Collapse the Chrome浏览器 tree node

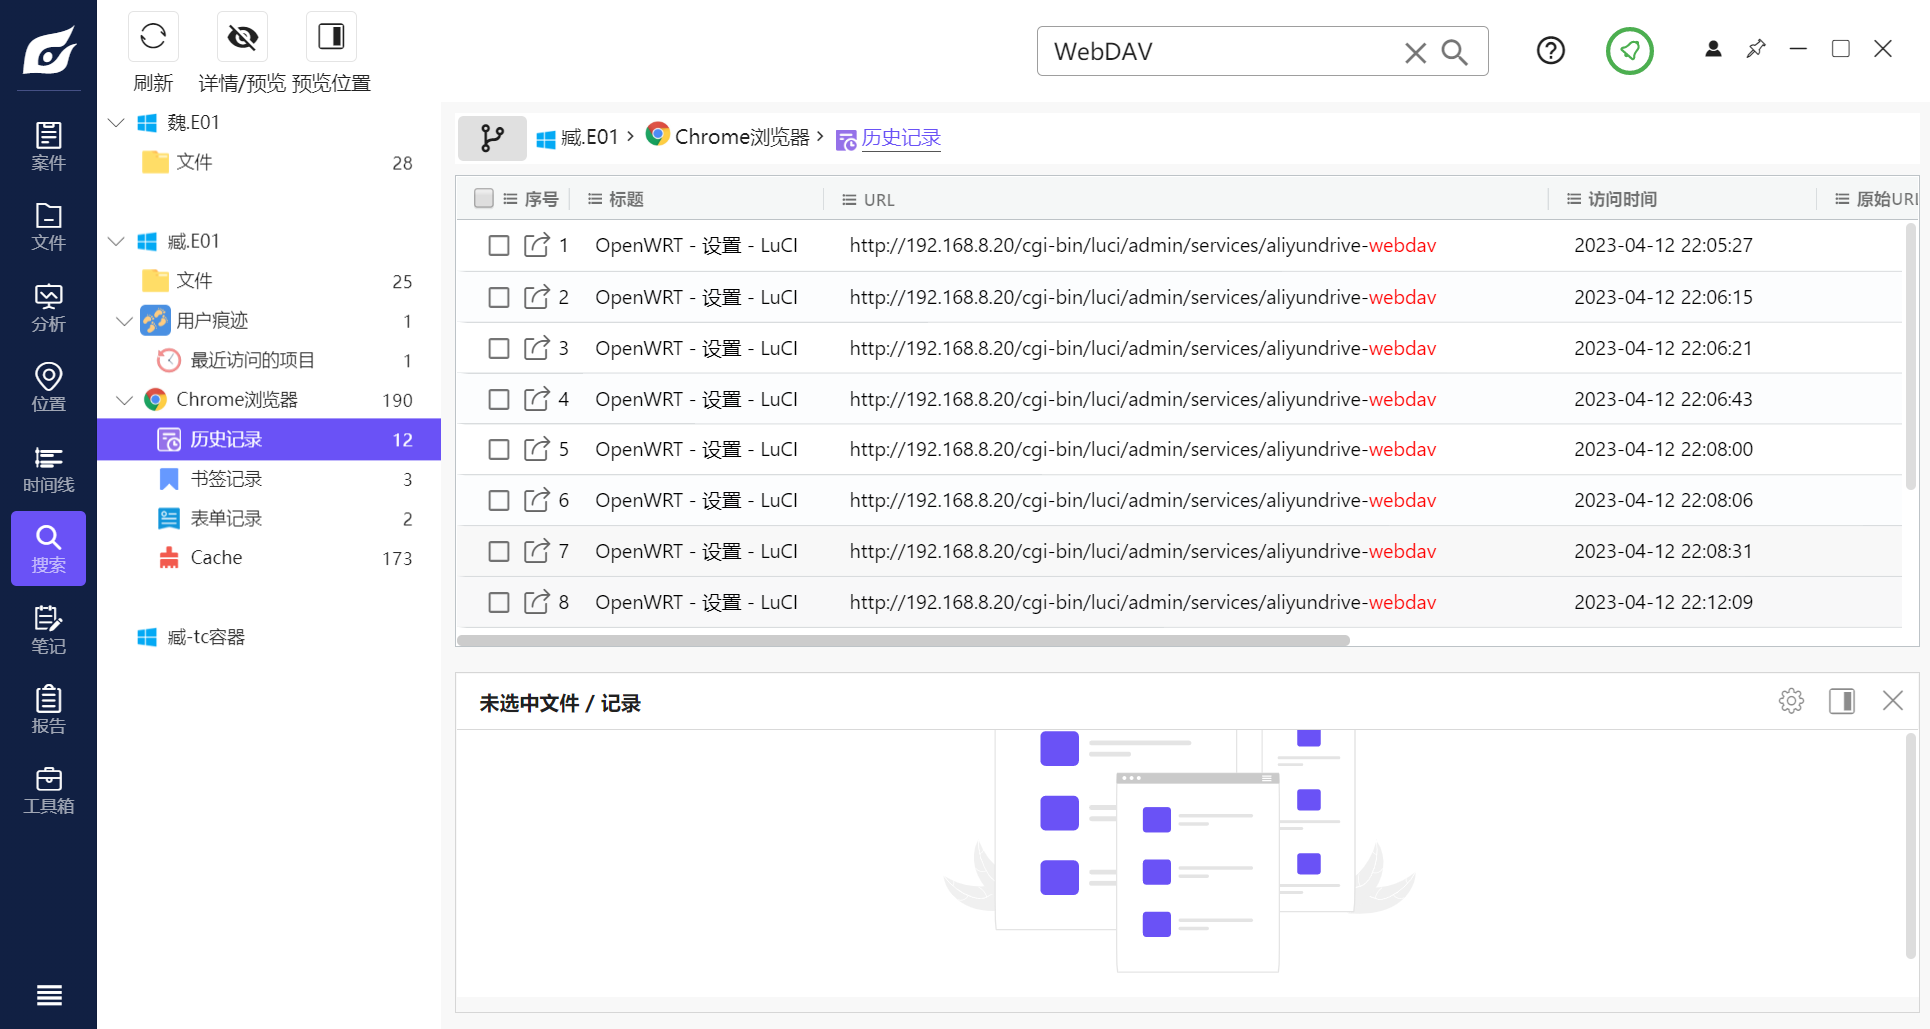tap(124, 399)
